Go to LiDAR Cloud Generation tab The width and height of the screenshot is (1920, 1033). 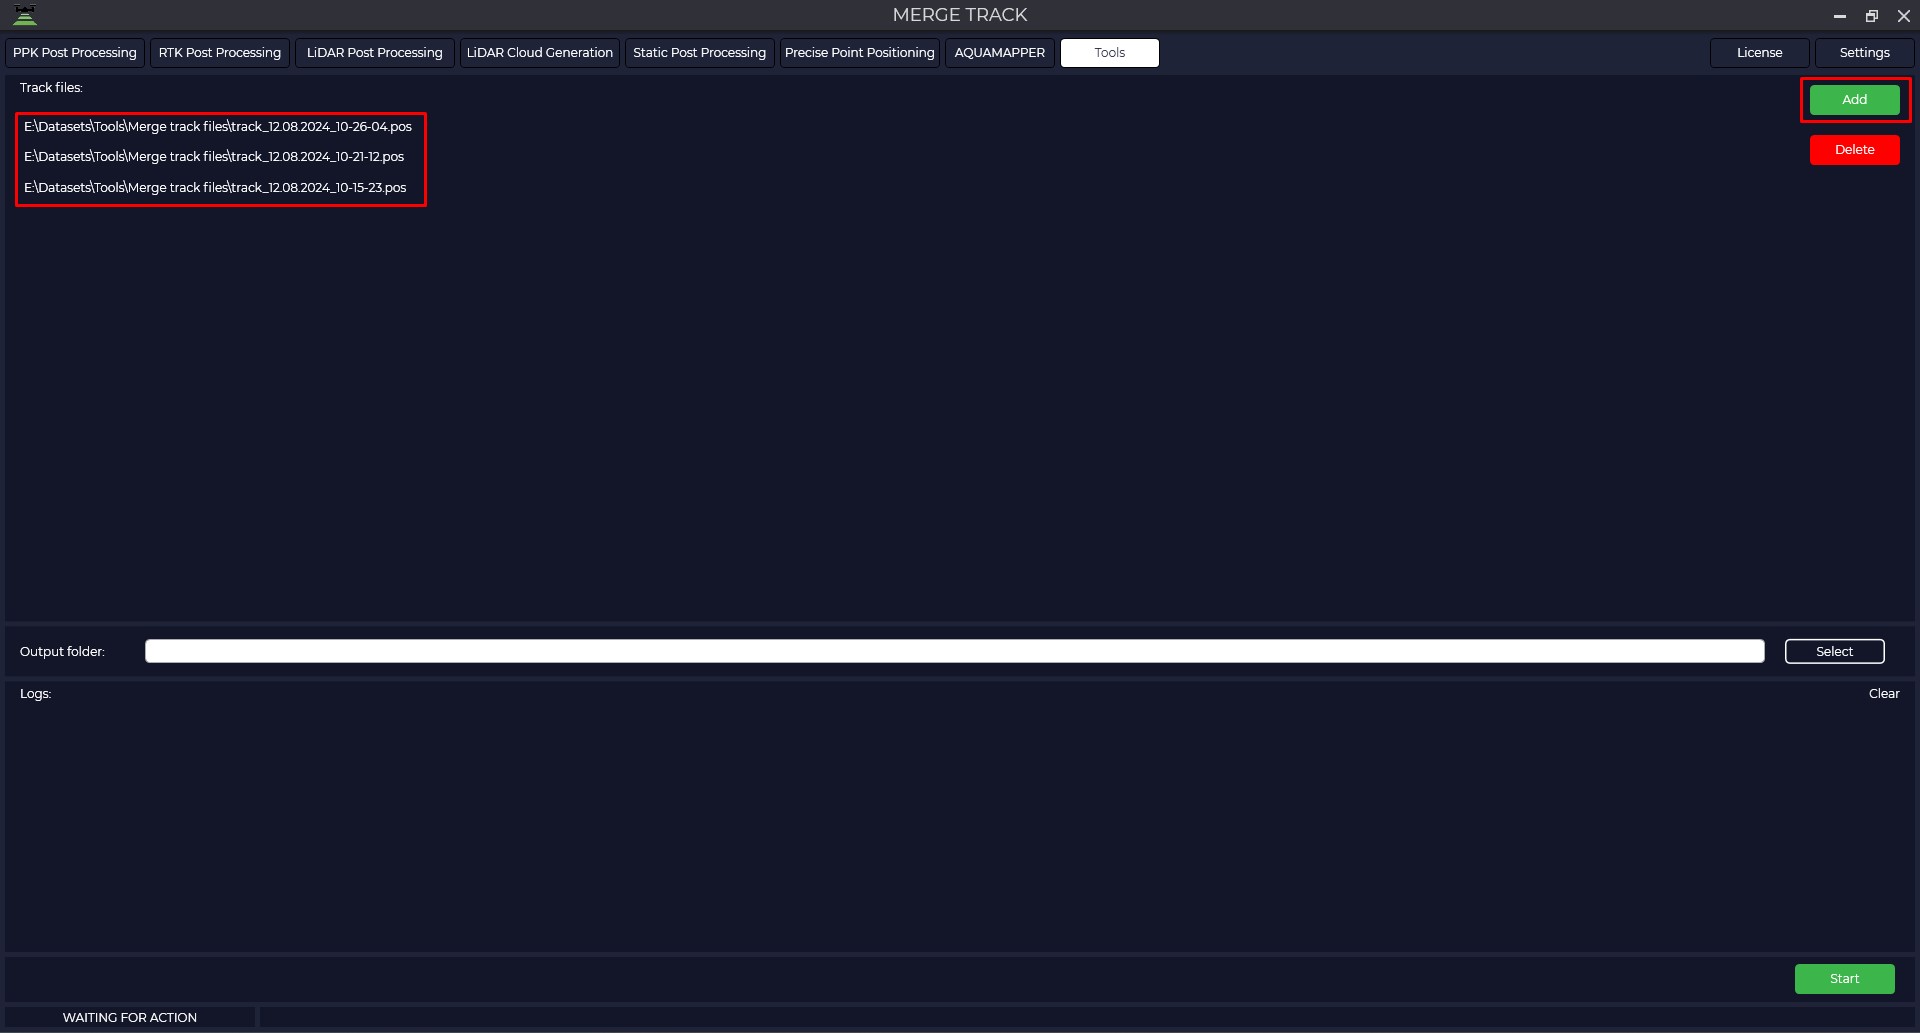tap(540, 53)
